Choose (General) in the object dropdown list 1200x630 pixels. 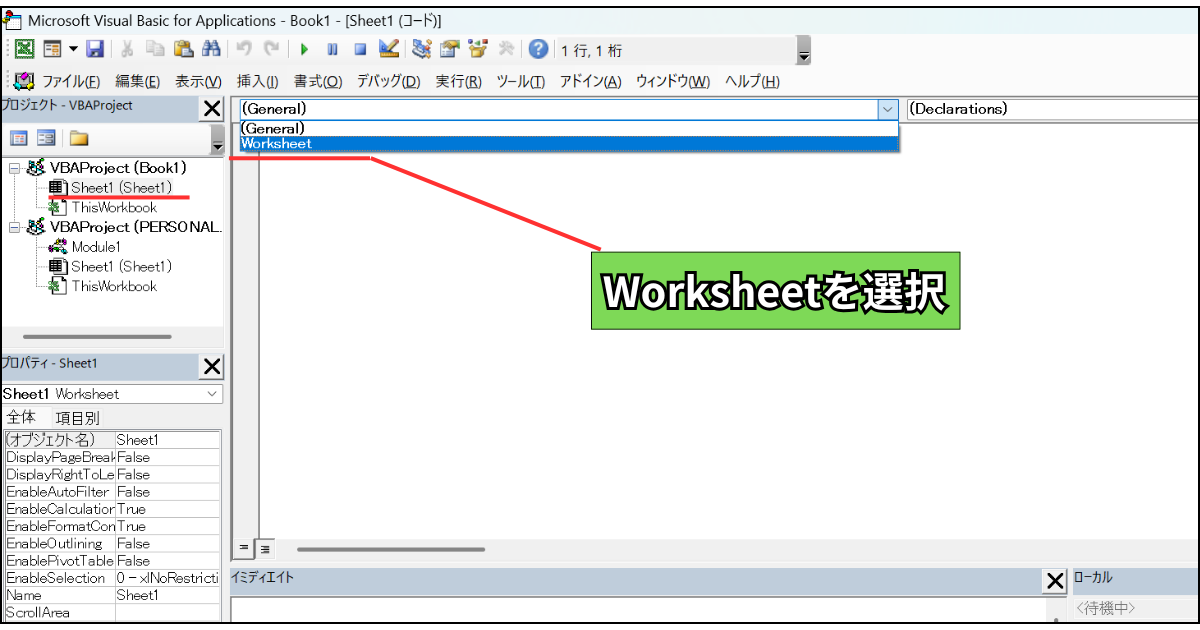(x=569, y=128)
